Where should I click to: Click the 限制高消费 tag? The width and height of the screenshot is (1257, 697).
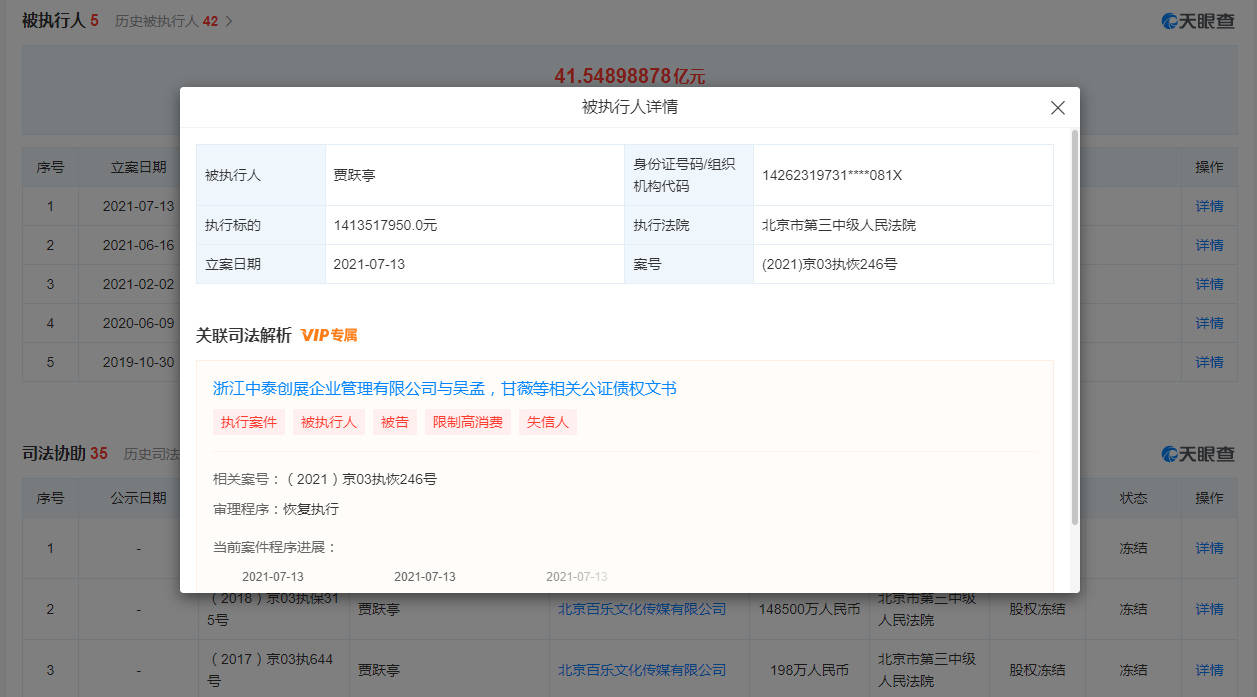coord(467,422)
